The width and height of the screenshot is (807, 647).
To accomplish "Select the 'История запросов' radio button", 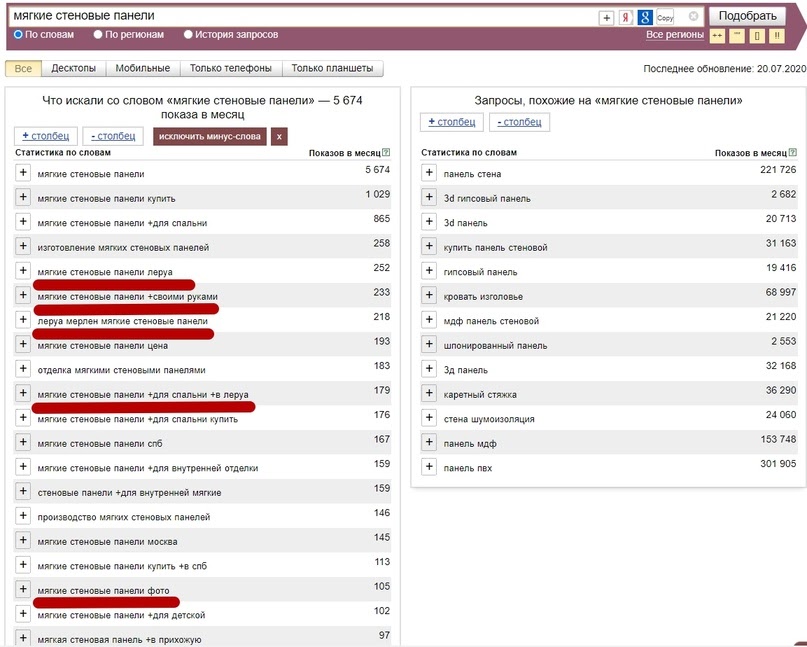I will point(188,34).
